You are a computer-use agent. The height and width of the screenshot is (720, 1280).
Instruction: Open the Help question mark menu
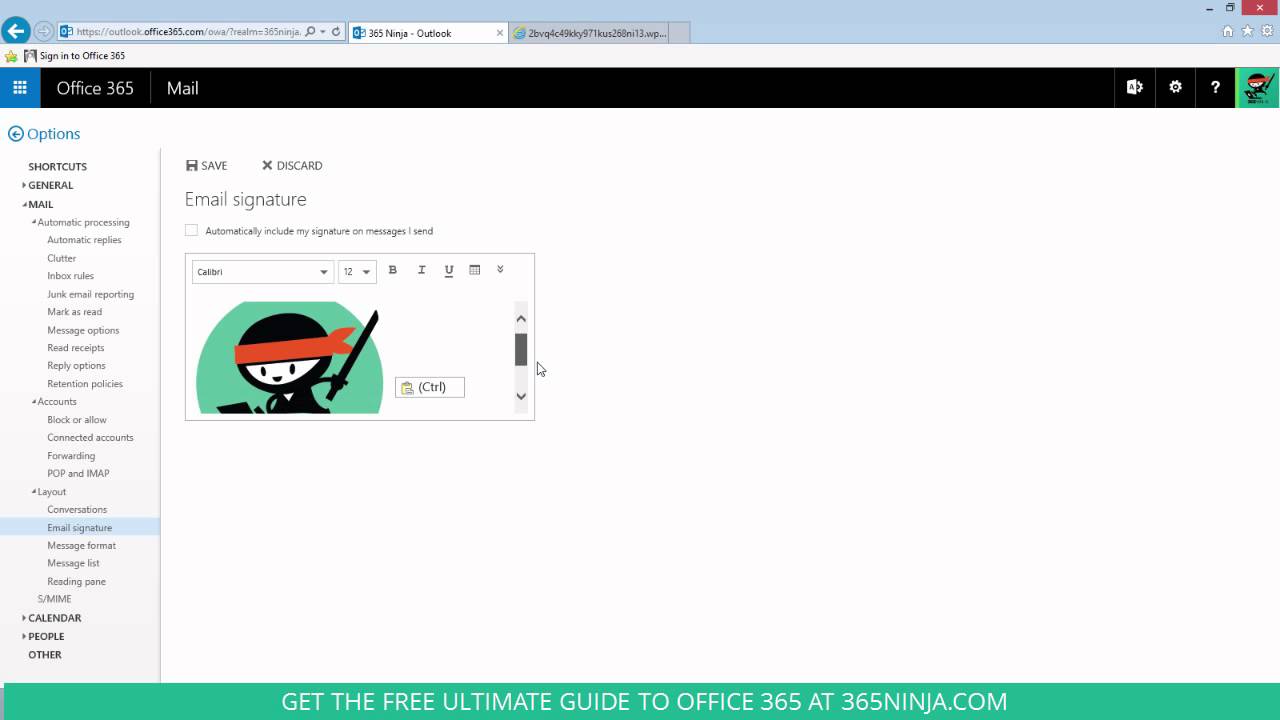[x=1215, y=87]
